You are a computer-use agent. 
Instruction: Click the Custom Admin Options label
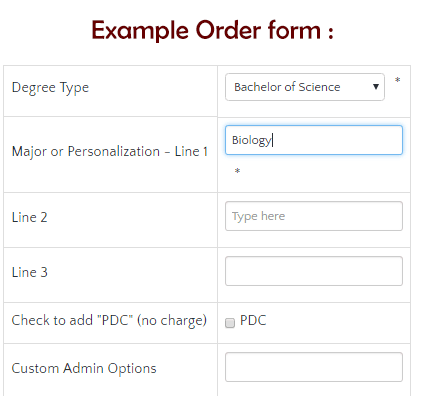[x=84, y=369]
